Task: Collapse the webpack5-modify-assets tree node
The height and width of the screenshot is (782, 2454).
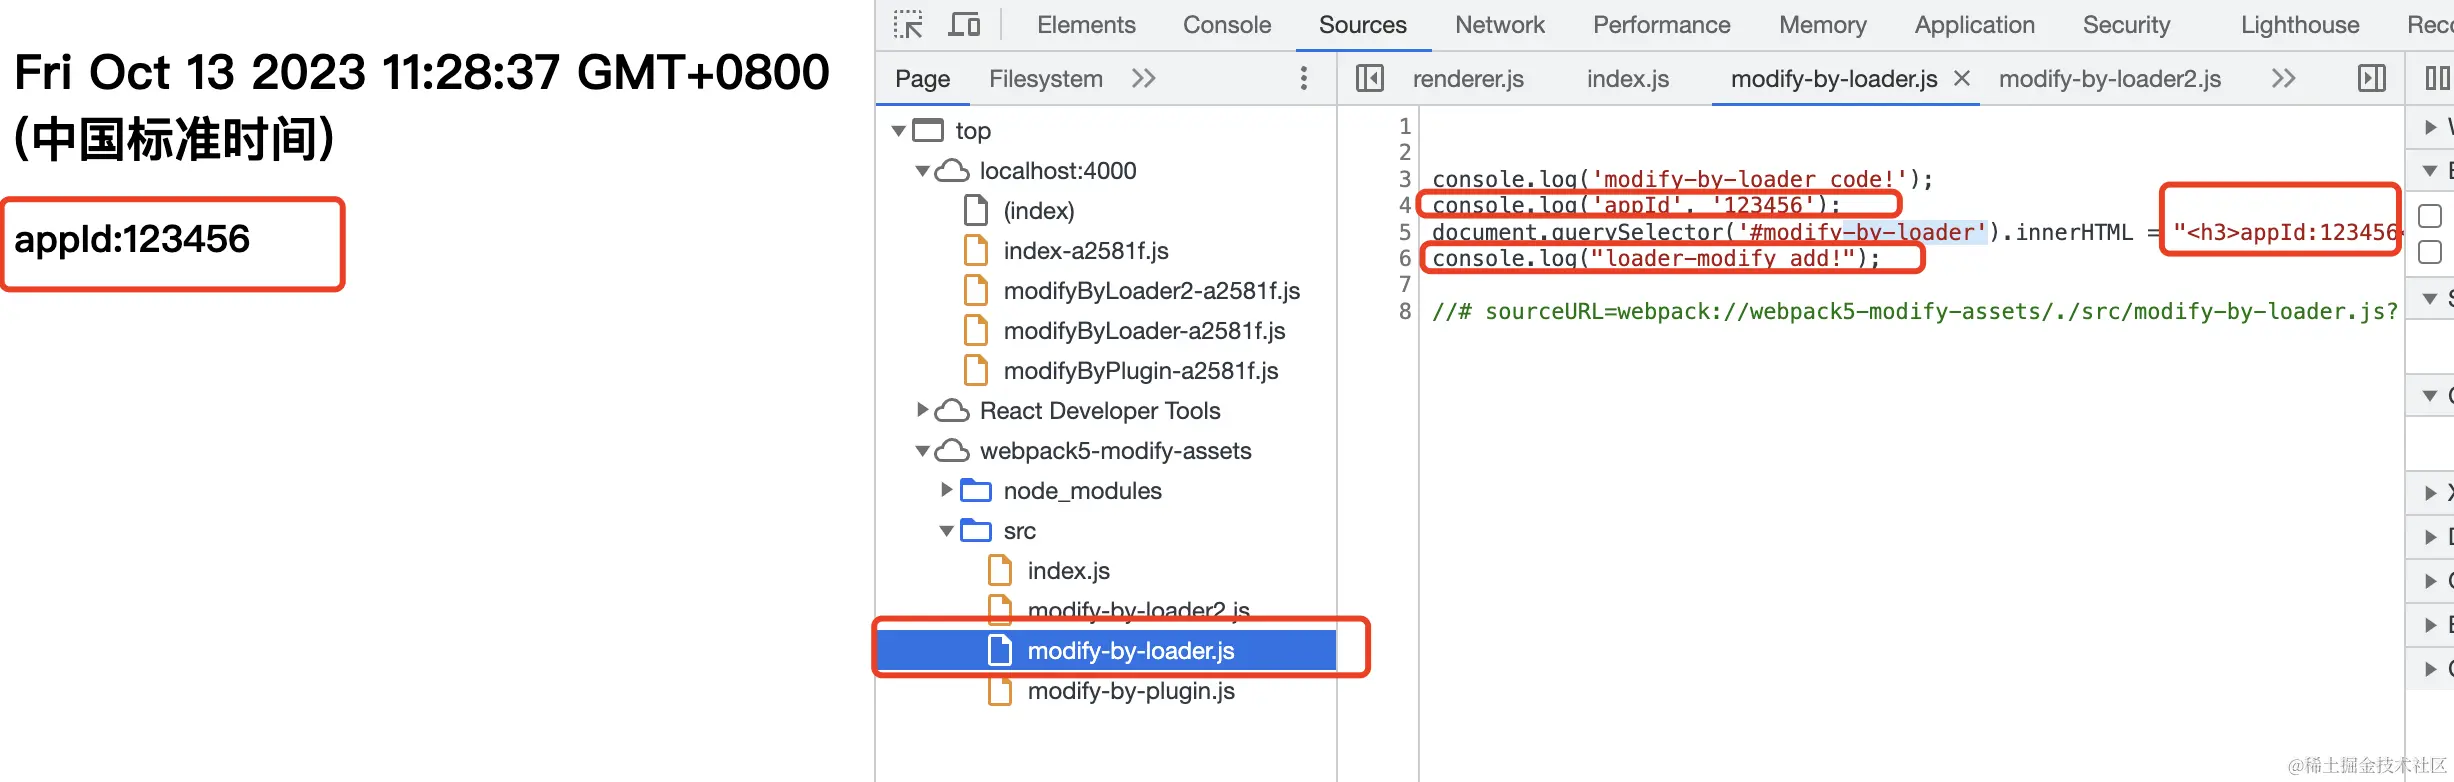Action: tap(923, 451)
